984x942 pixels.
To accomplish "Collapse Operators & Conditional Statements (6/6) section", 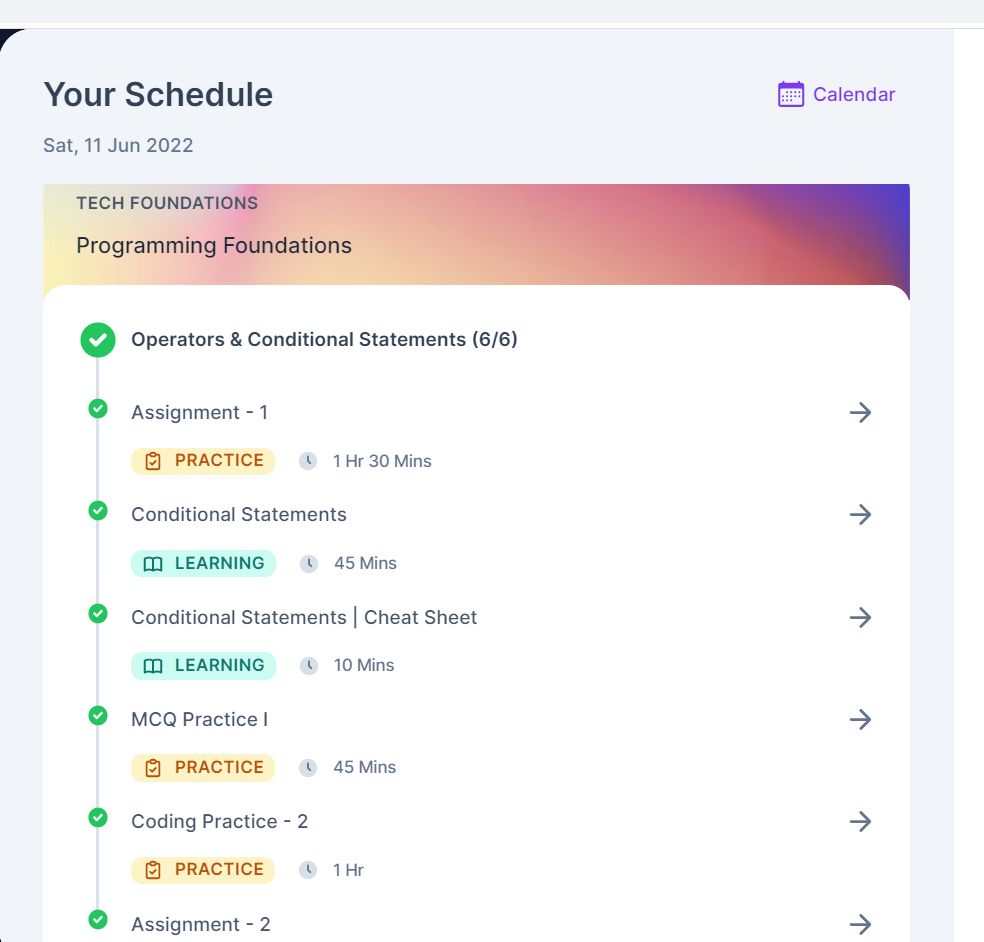I will pyautogui.click(x=324, y=340).
